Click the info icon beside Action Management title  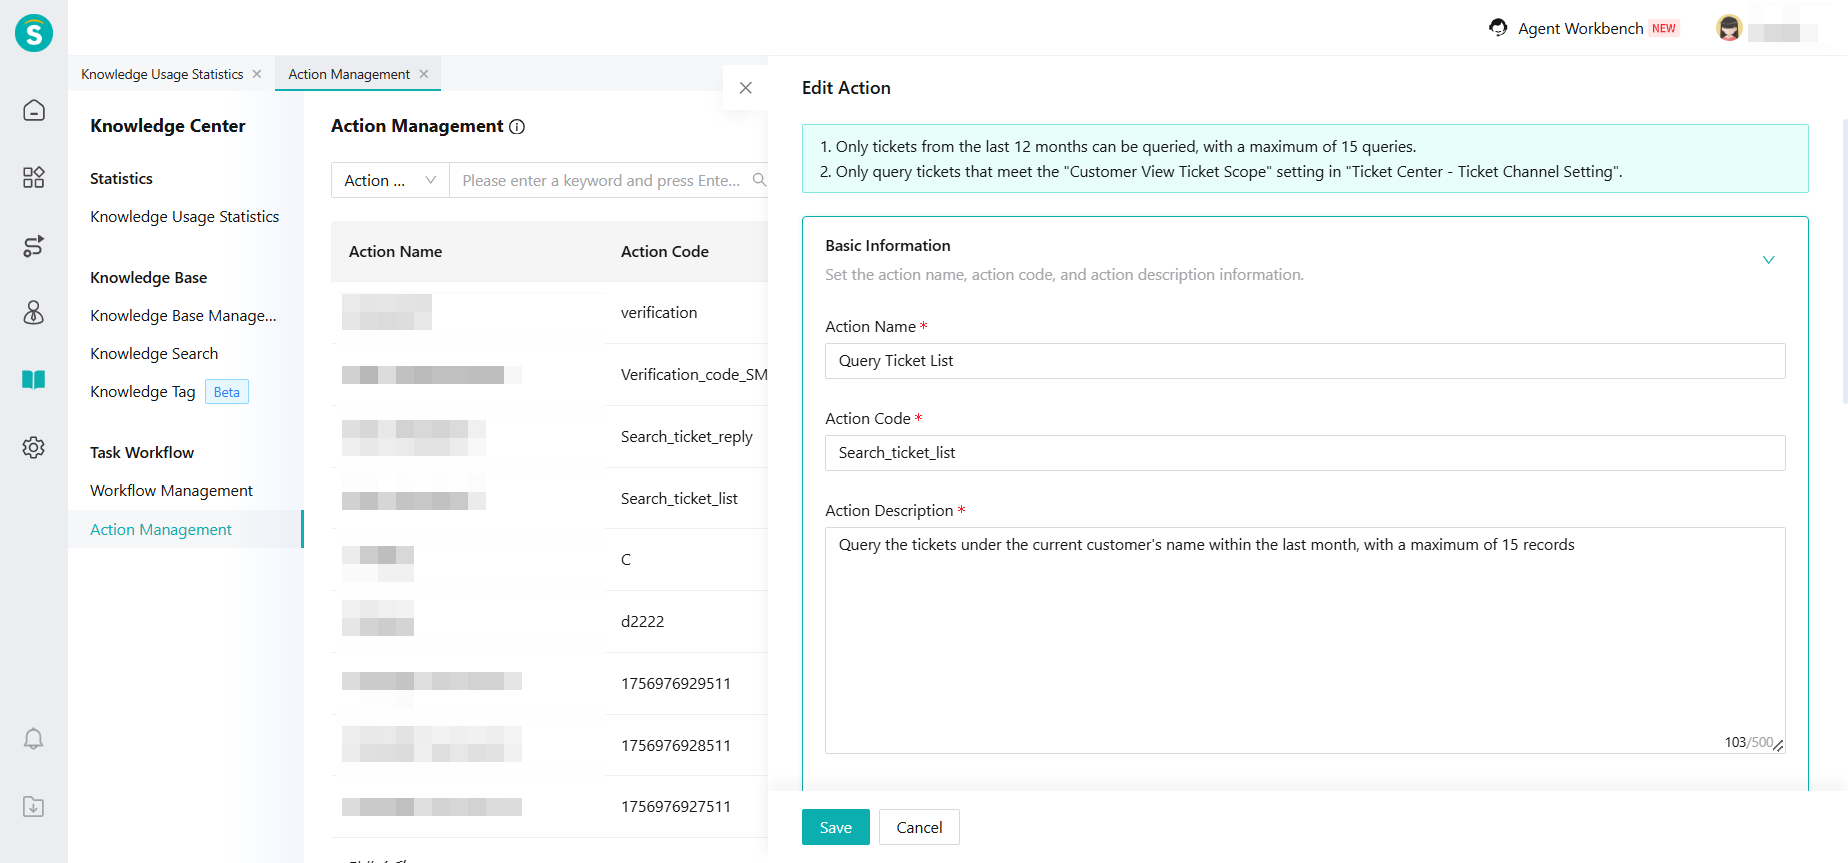pyautogui.click(x=517, y=127)
